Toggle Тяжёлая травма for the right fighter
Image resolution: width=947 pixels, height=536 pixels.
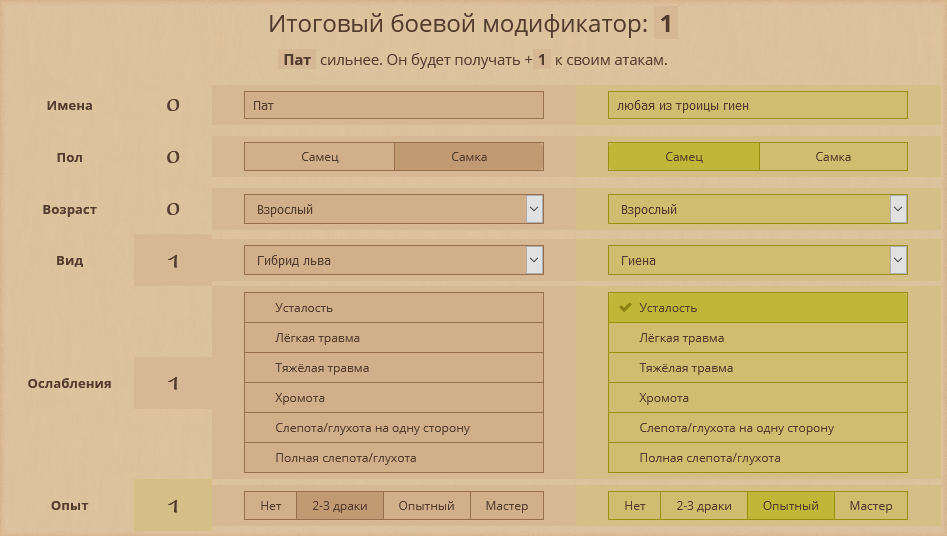click(757, 367)
